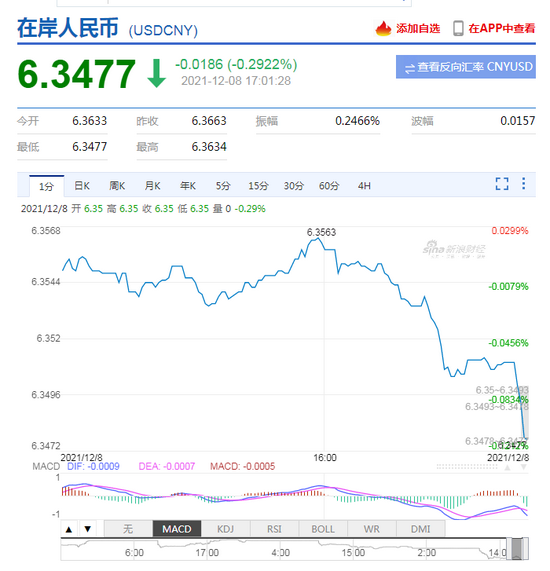The height and width of the screenshot is (571, 550).
Task: Open the fullscreen chart view icon
Action: [502, 184]
